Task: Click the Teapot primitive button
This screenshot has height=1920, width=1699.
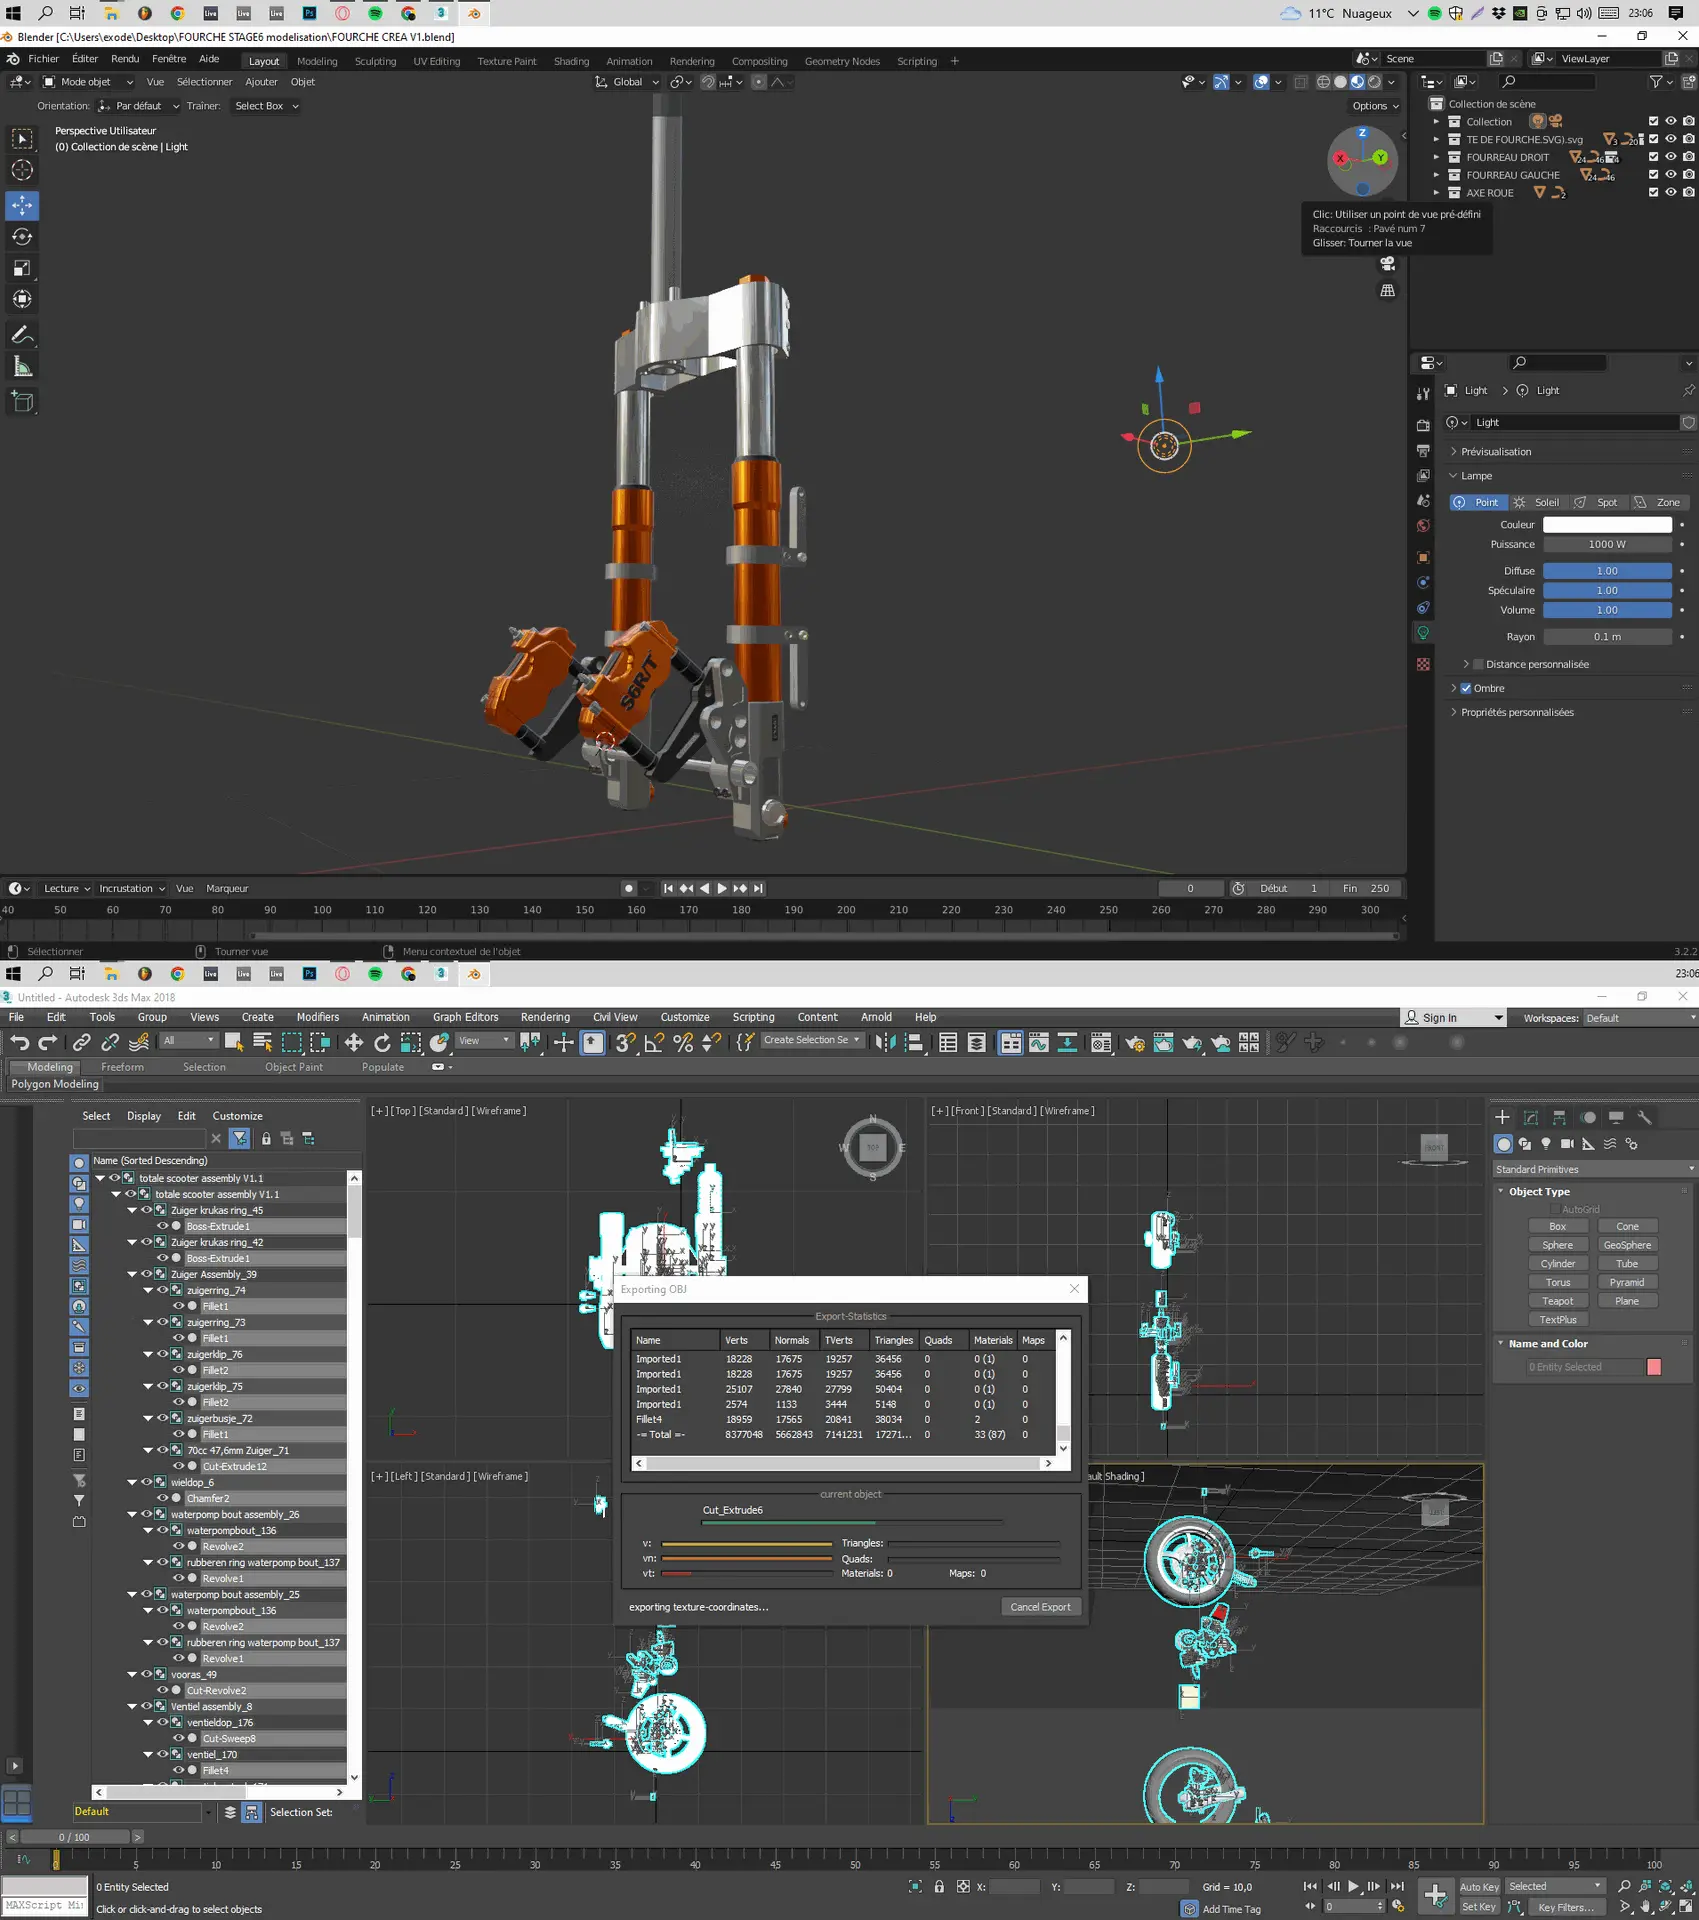Action: tap(1557, 1301)
